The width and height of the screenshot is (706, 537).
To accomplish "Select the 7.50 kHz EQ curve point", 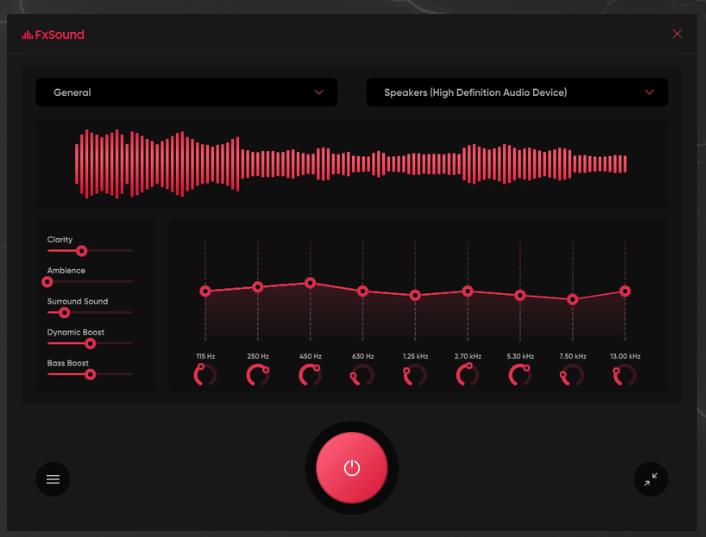I will 572,299.
